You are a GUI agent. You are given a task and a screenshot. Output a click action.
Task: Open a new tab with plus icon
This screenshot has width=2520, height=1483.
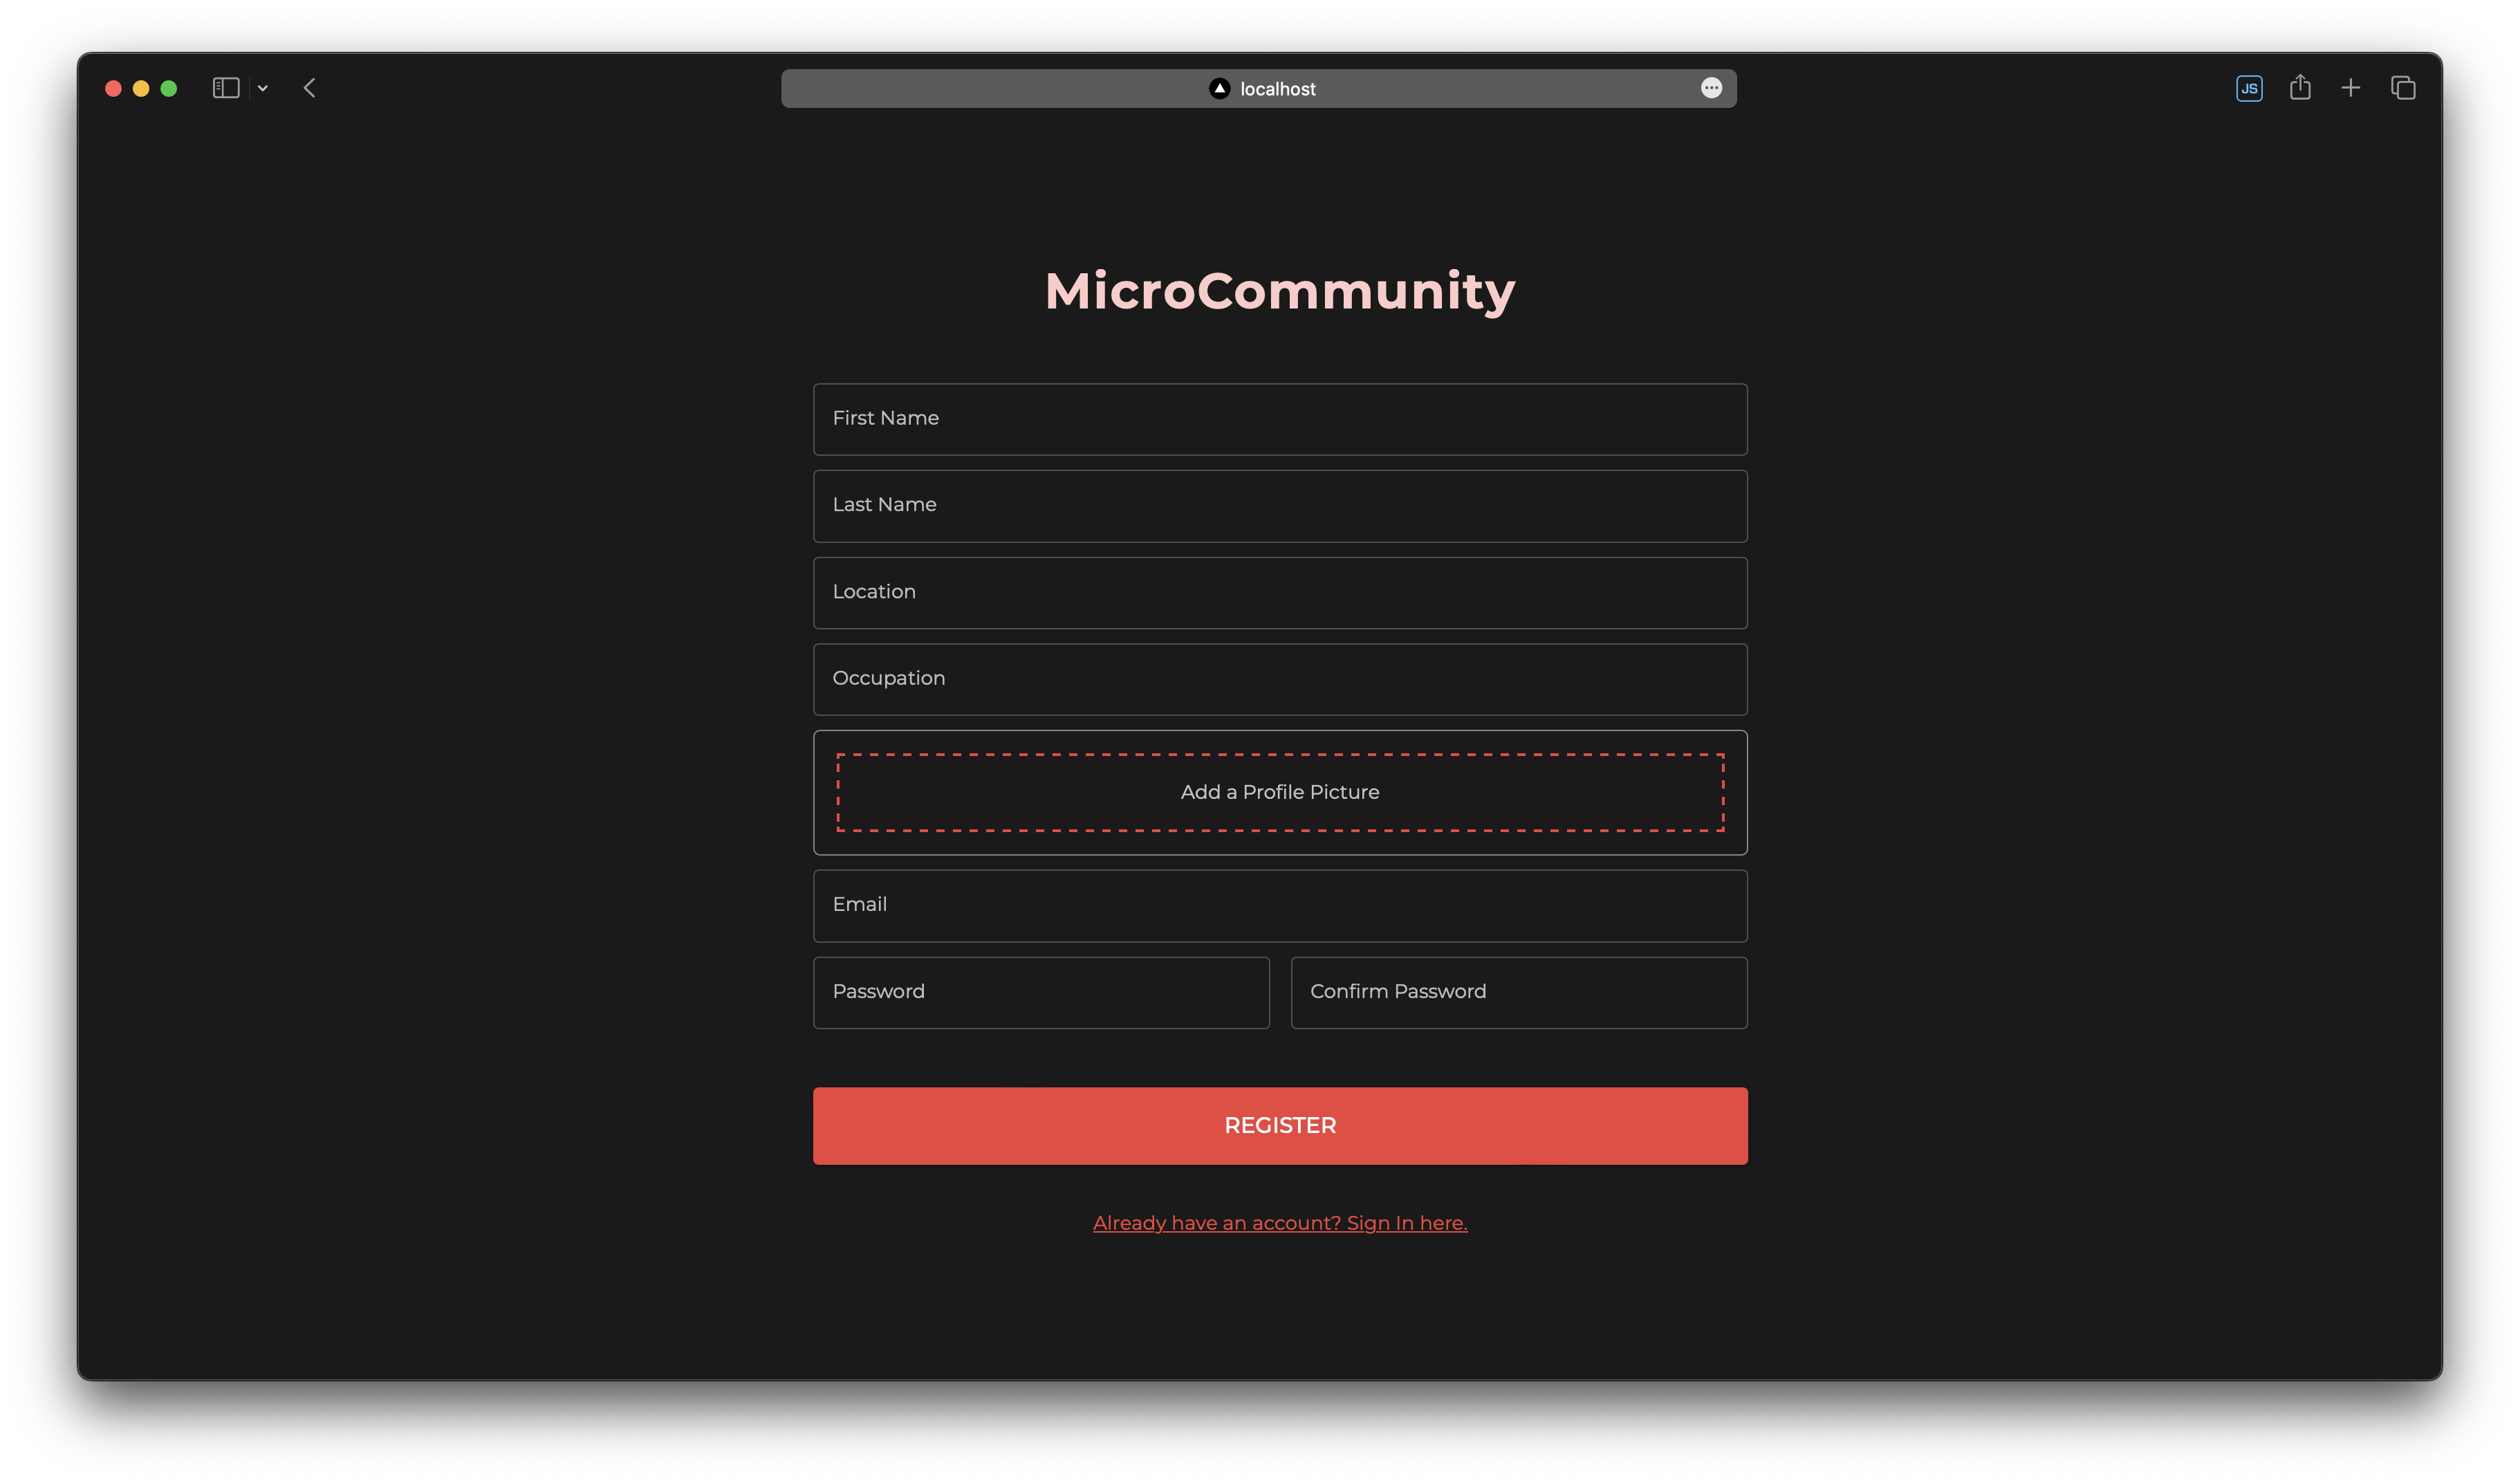(2351, 88)
